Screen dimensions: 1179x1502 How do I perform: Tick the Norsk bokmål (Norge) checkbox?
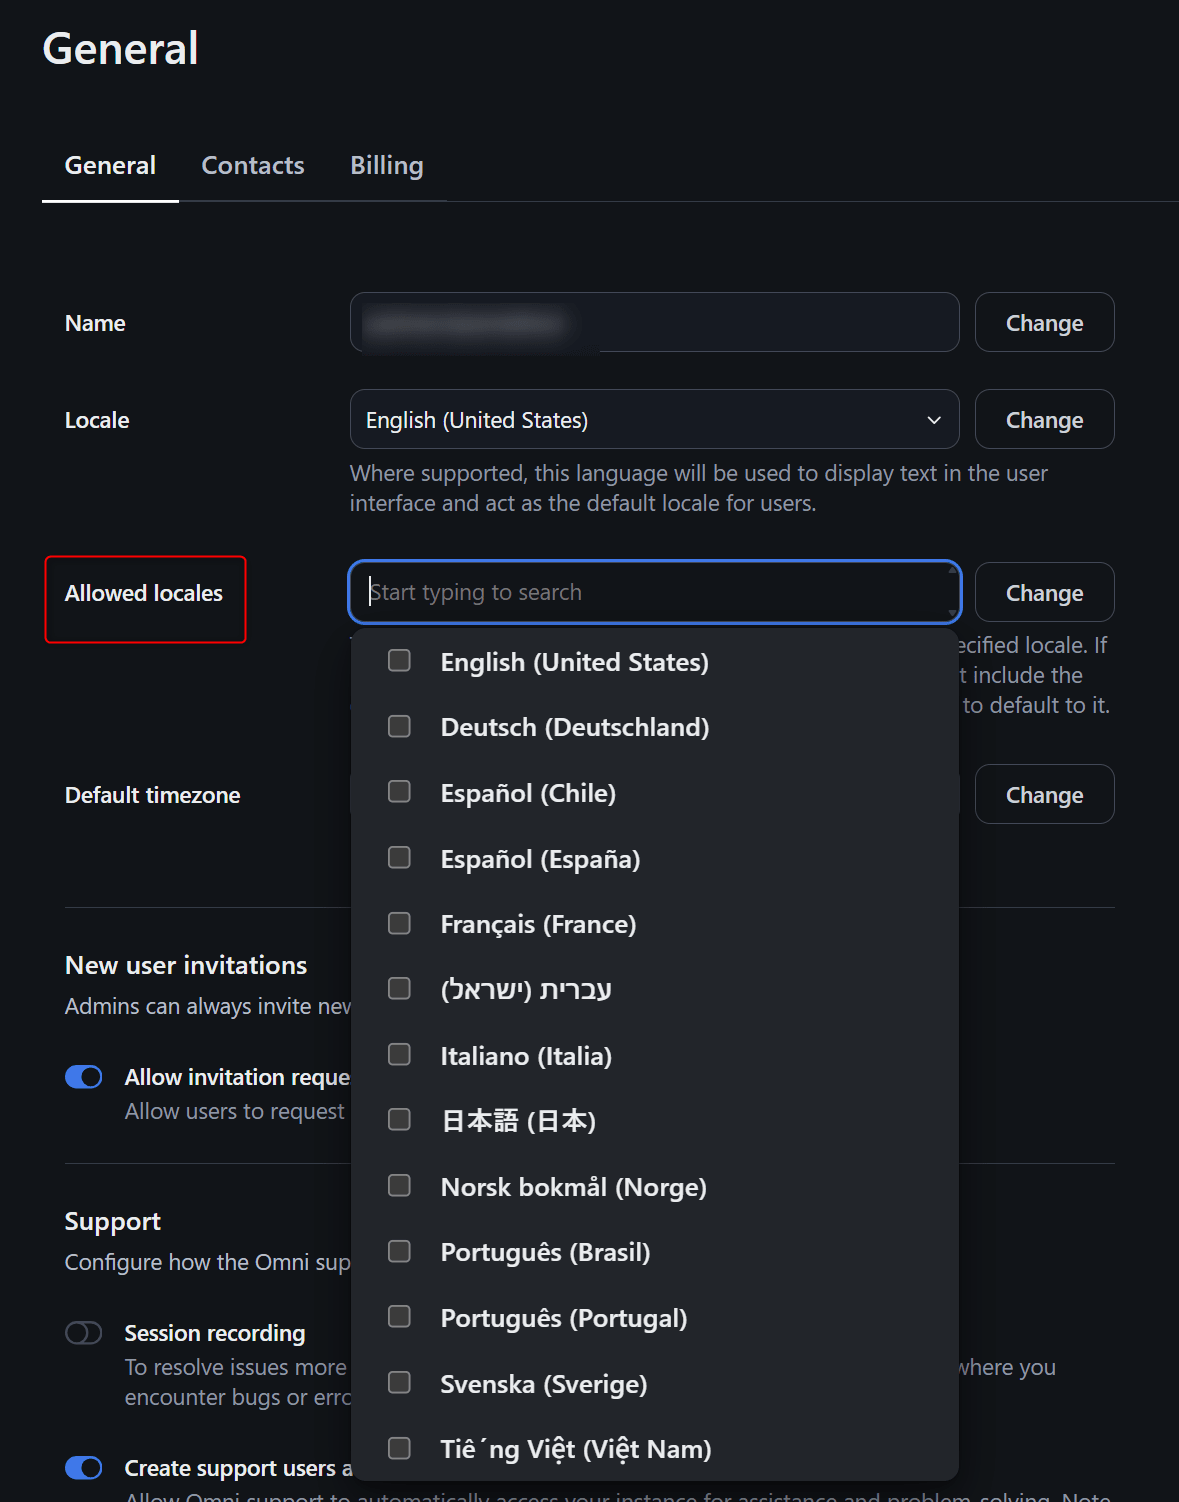pyautogui.click(x=399, y=1186)
